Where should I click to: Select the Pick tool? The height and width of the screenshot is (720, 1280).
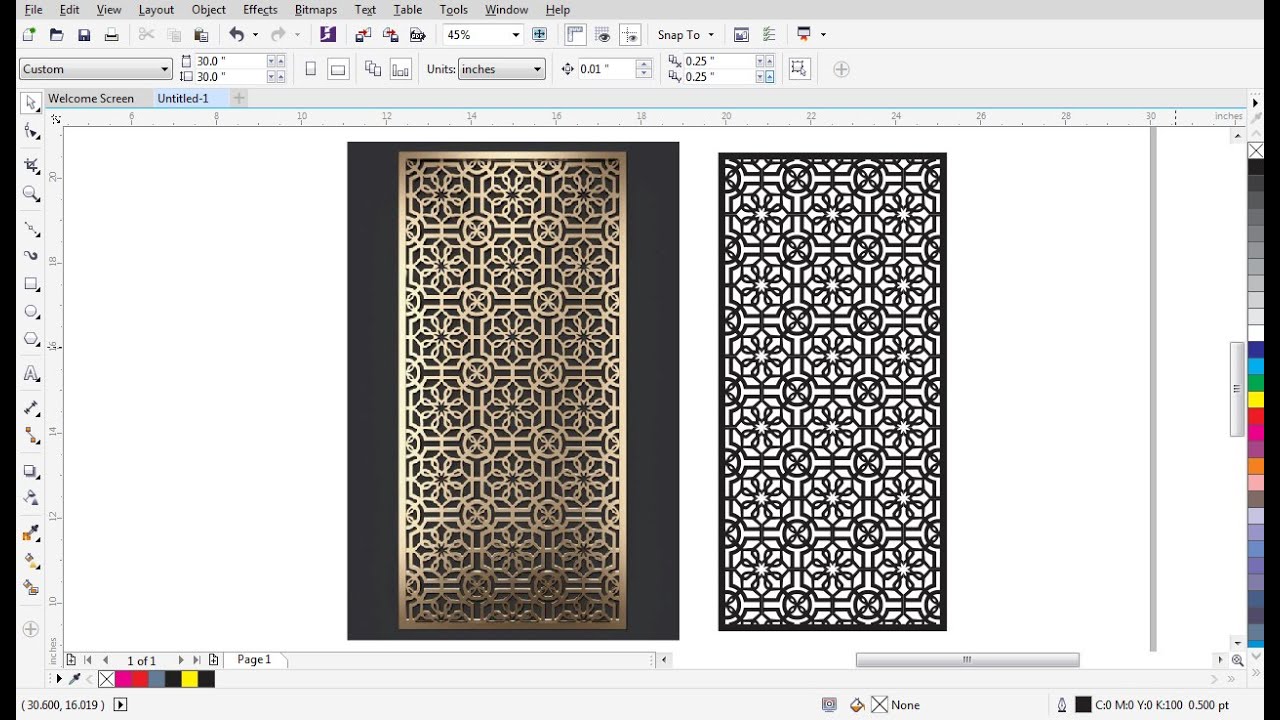point(31,102)
